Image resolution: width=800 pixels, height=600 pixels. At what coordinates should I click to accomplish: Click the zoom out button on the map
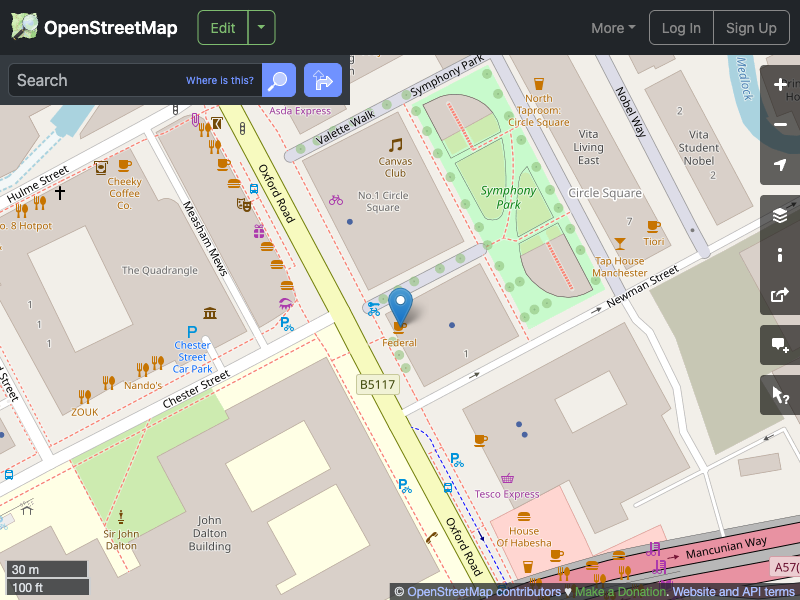tap(780, 125)
